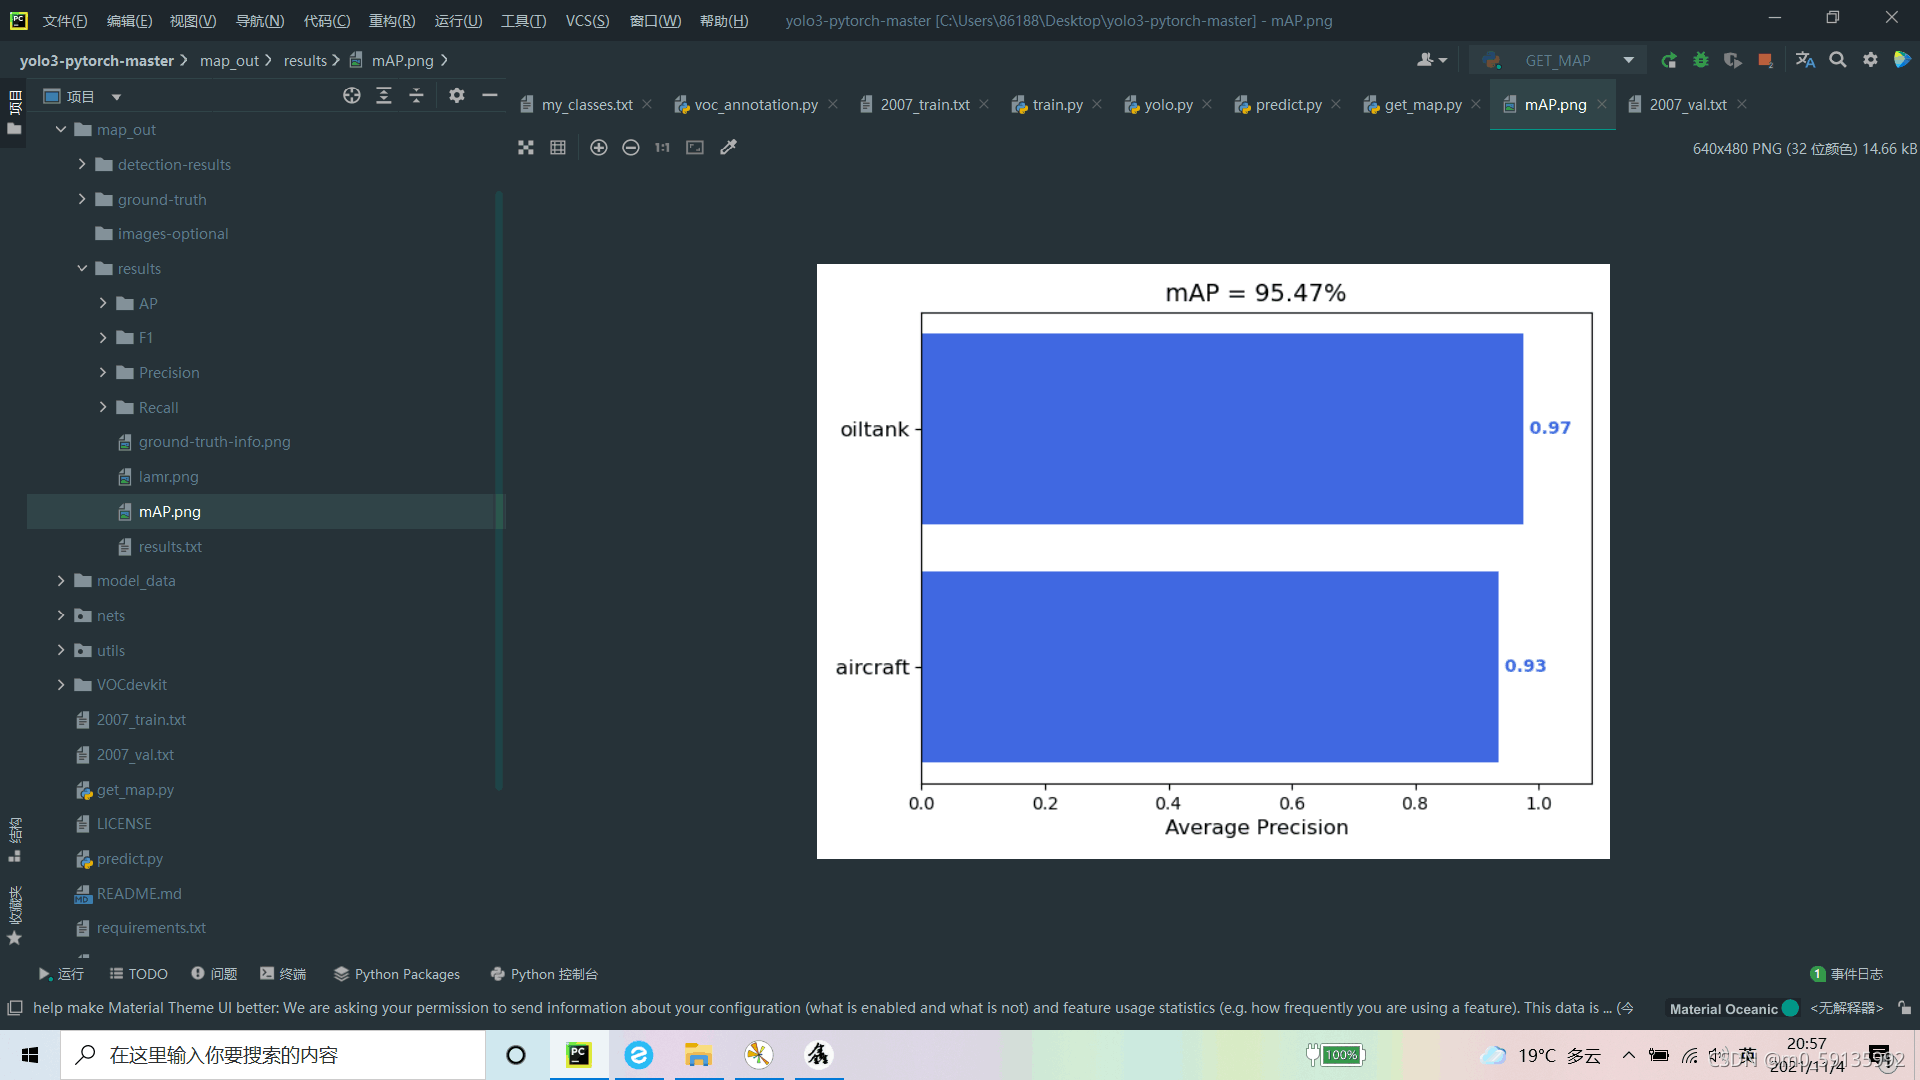The image size is (1920, 1080).
Task: Select the color picker eyedropper tool
Action: tap(728, 148)
